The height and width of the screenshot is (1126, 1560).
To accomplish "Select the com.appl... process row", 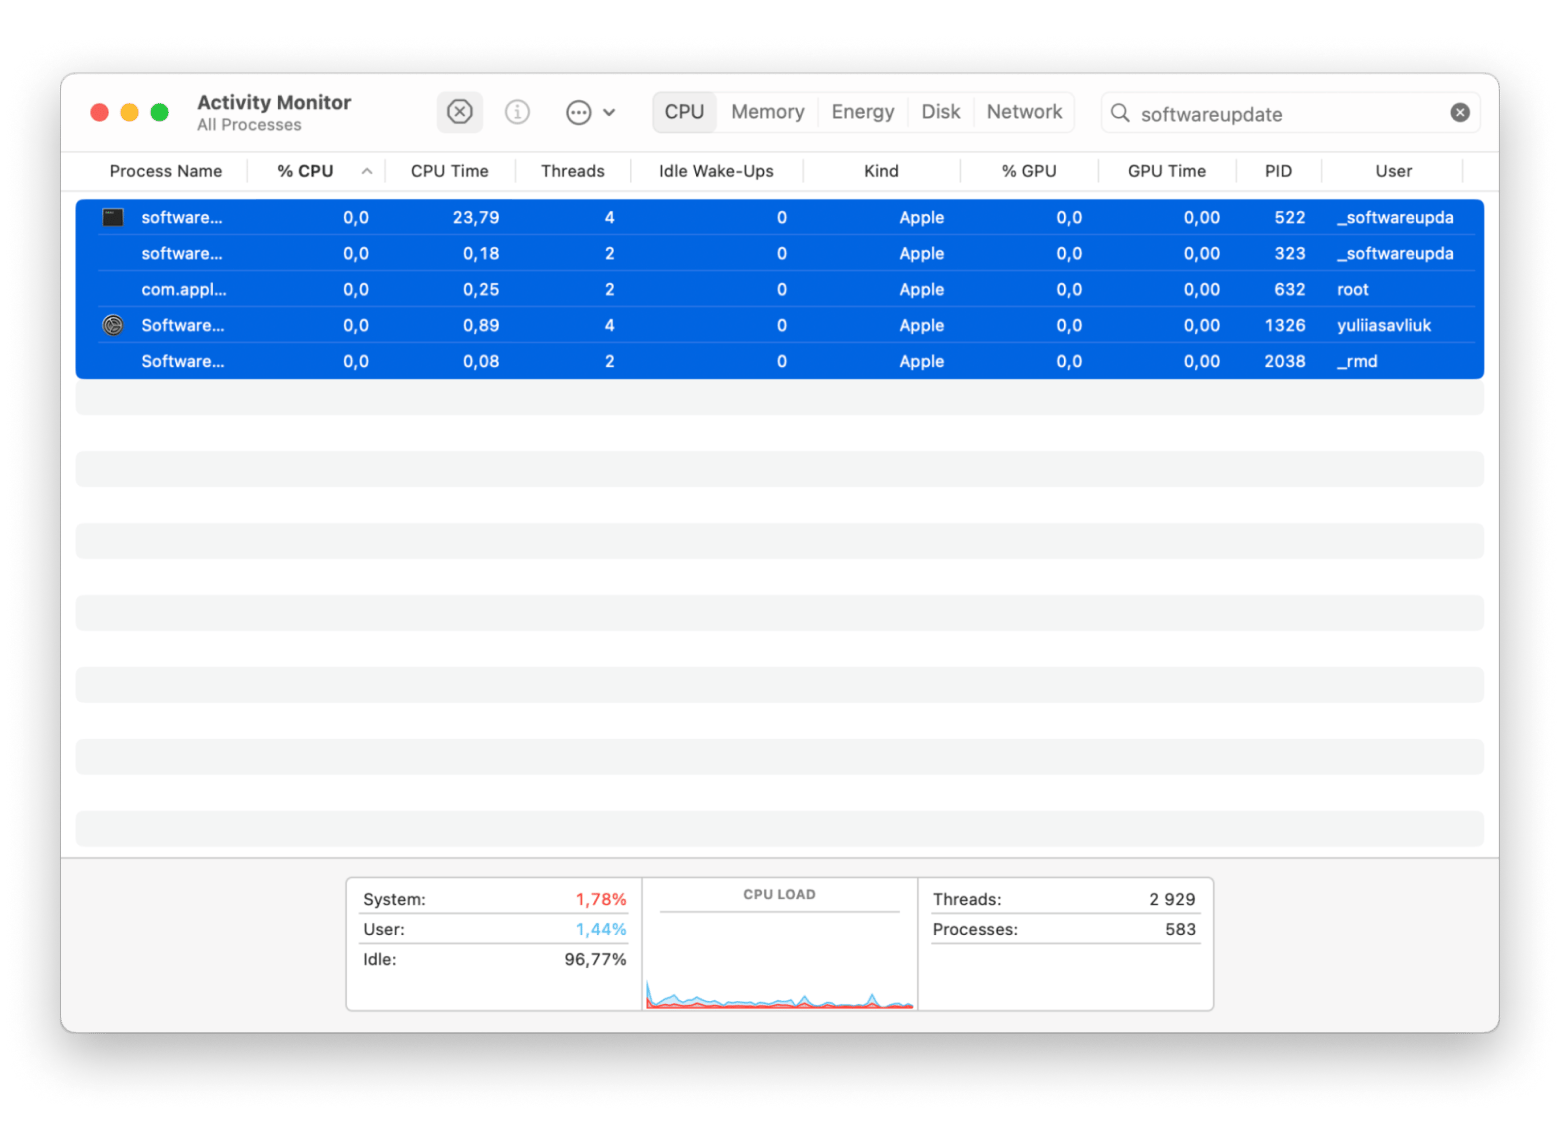I will tap(779, 289).
